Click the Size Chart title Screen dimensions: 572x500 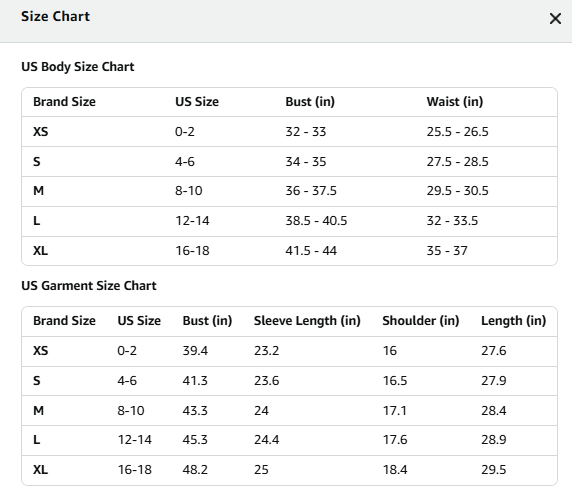pyautogui.click(x=55, y=16)
